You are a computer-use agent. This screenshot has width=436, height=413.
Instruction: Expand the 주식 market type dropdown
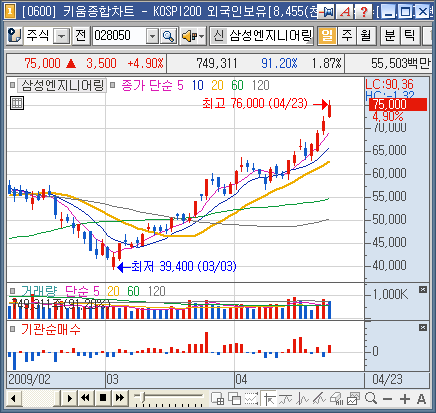62,36
